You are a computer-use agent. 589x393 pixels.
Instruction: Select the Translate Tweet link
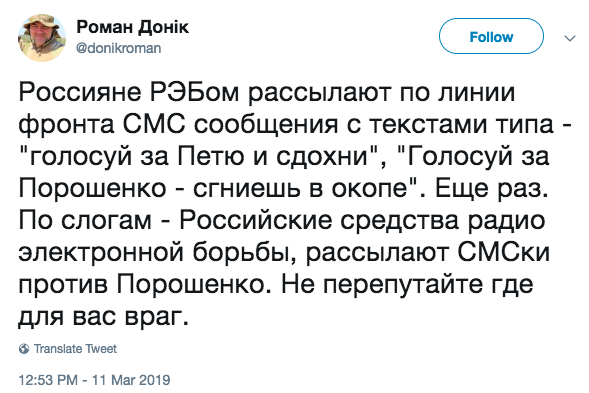(x=75, y=349)
